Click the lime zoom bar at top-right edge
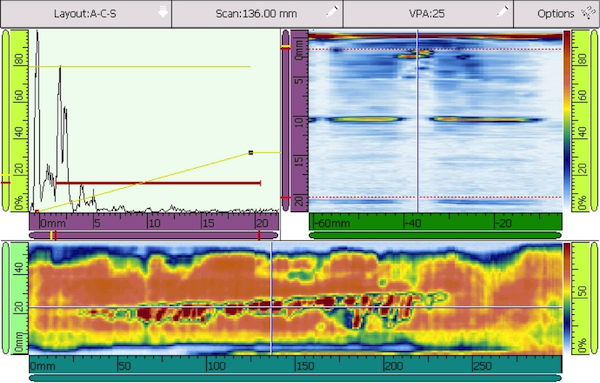This screenshot has width=600, height=383. (x=594, y=121)
